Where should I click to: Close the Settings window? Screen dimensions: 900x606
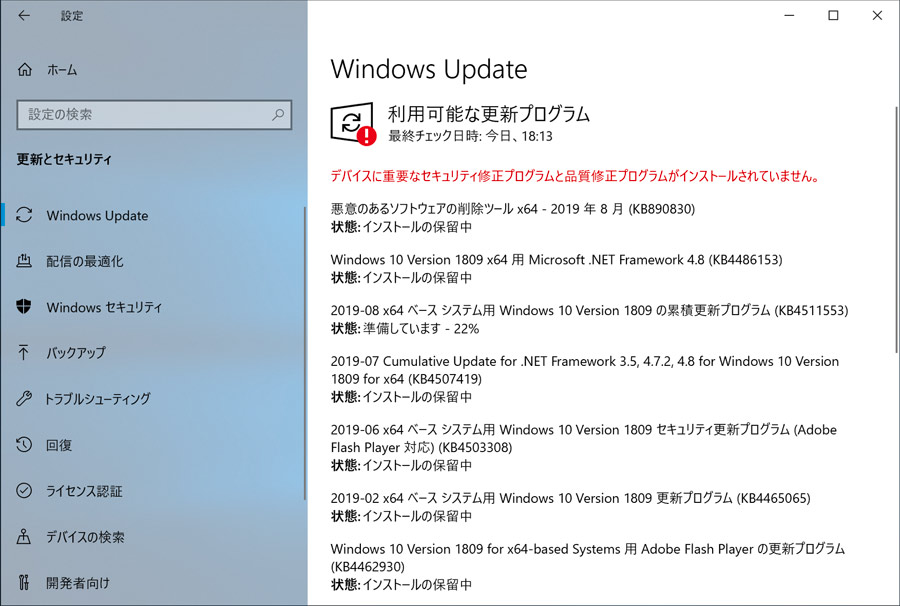[877, 15]
